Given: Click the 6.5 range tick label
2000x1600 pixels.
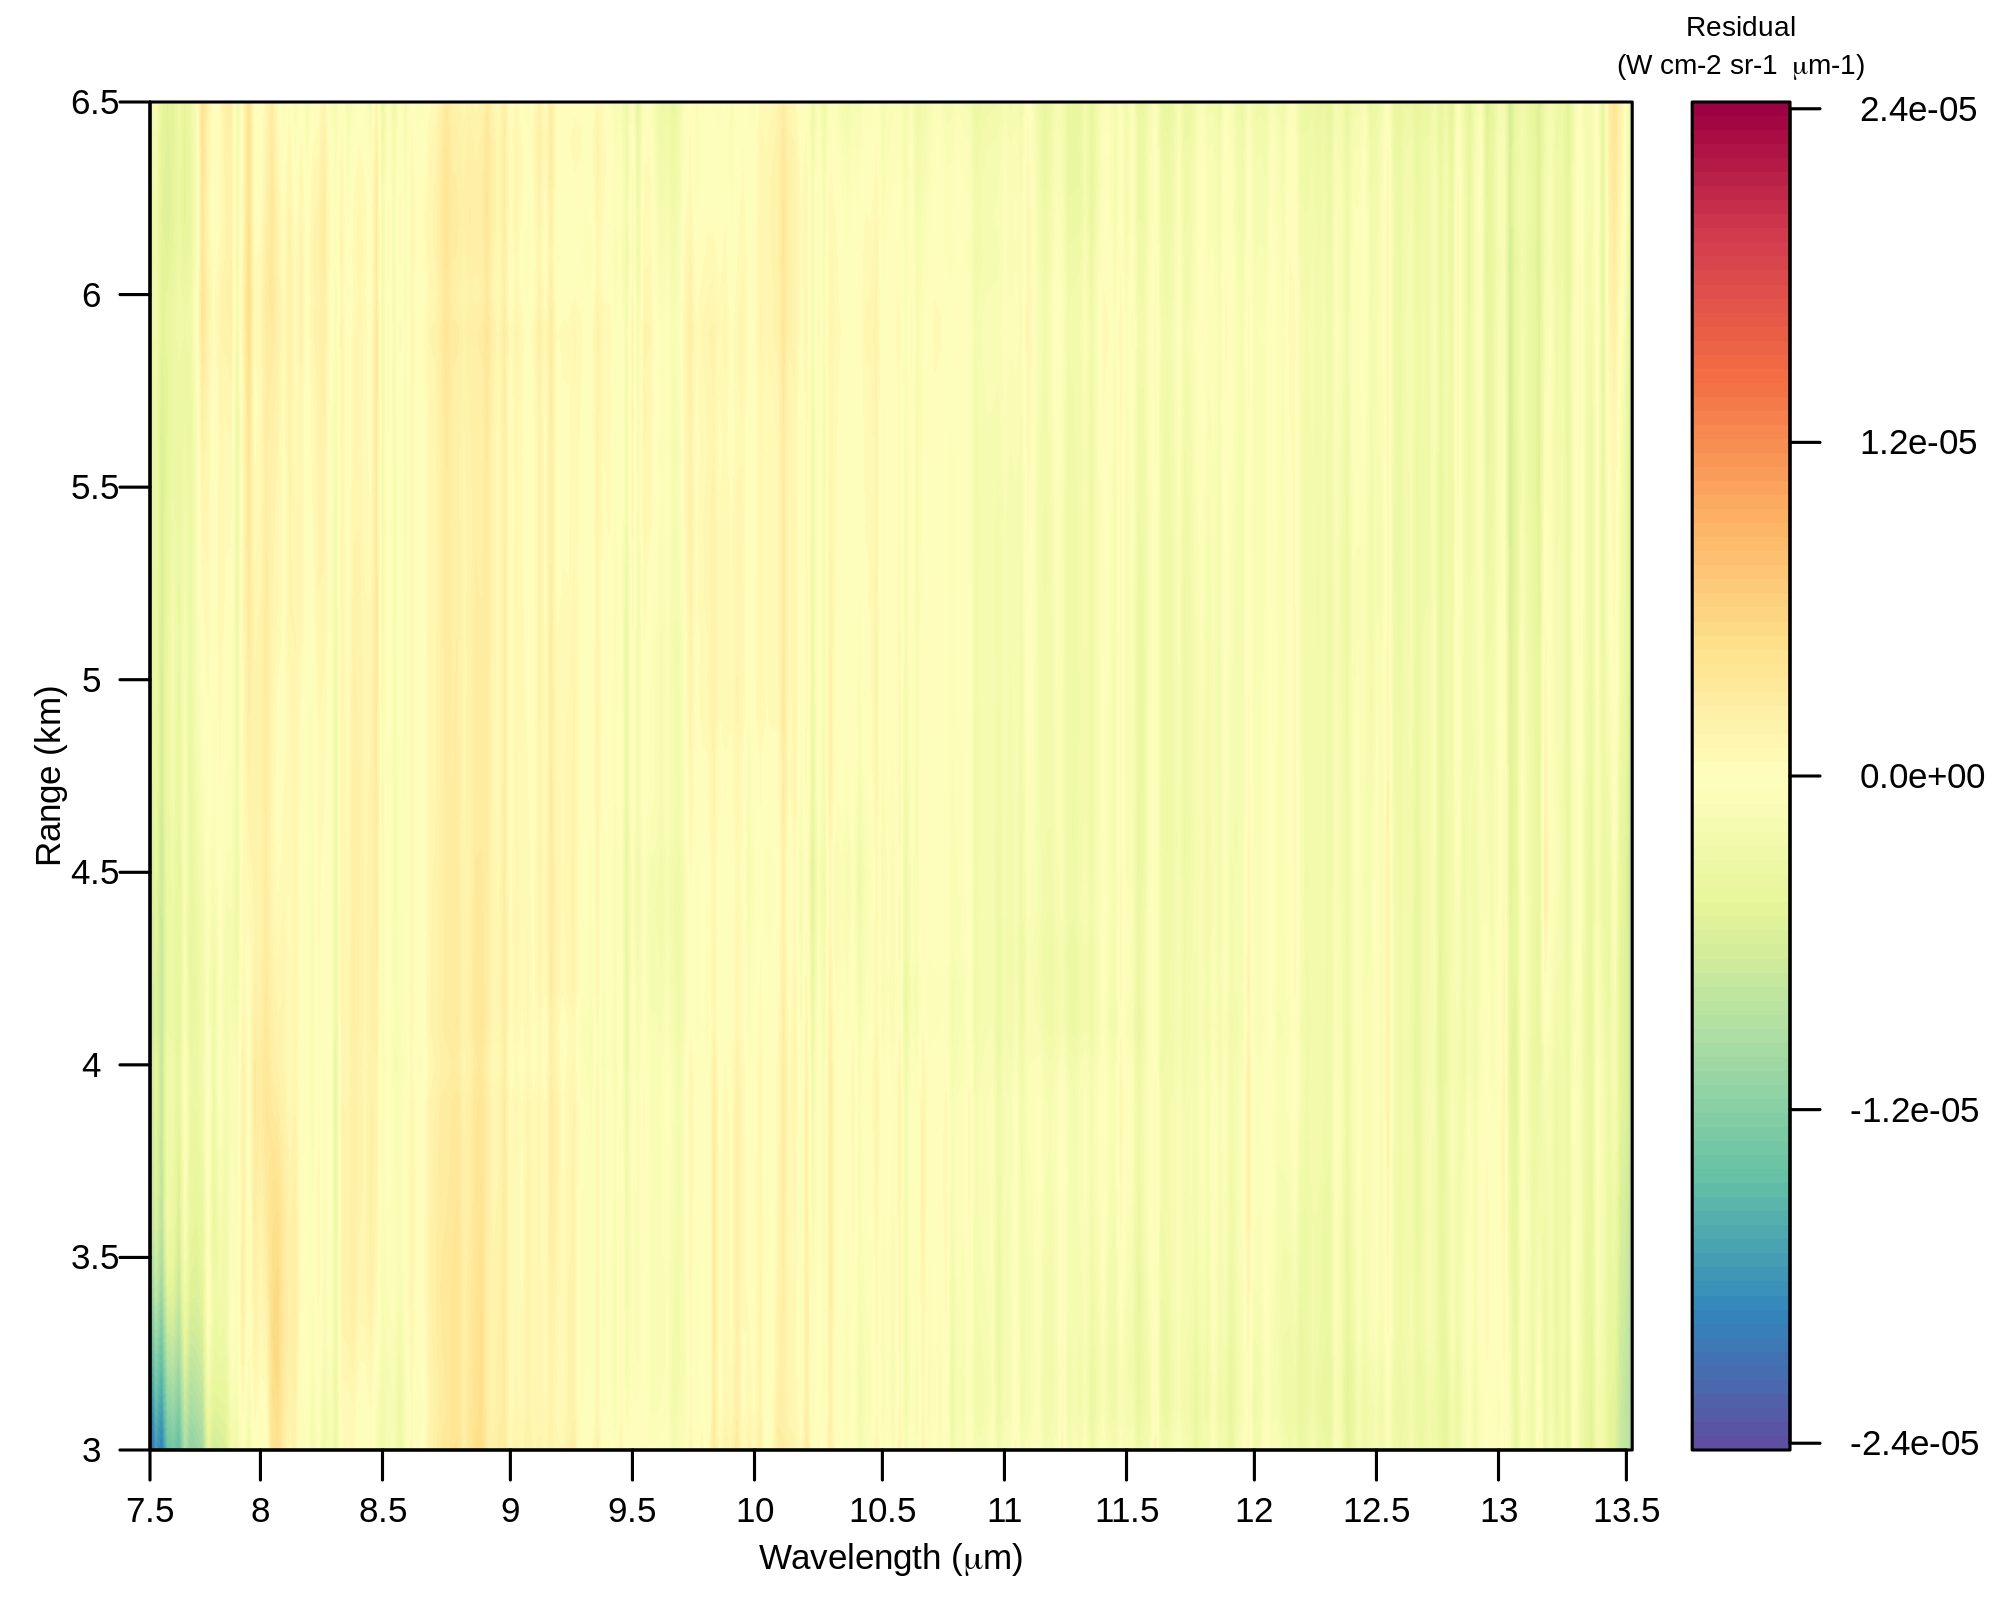Looking at the screenshot, I should point(94,103).
